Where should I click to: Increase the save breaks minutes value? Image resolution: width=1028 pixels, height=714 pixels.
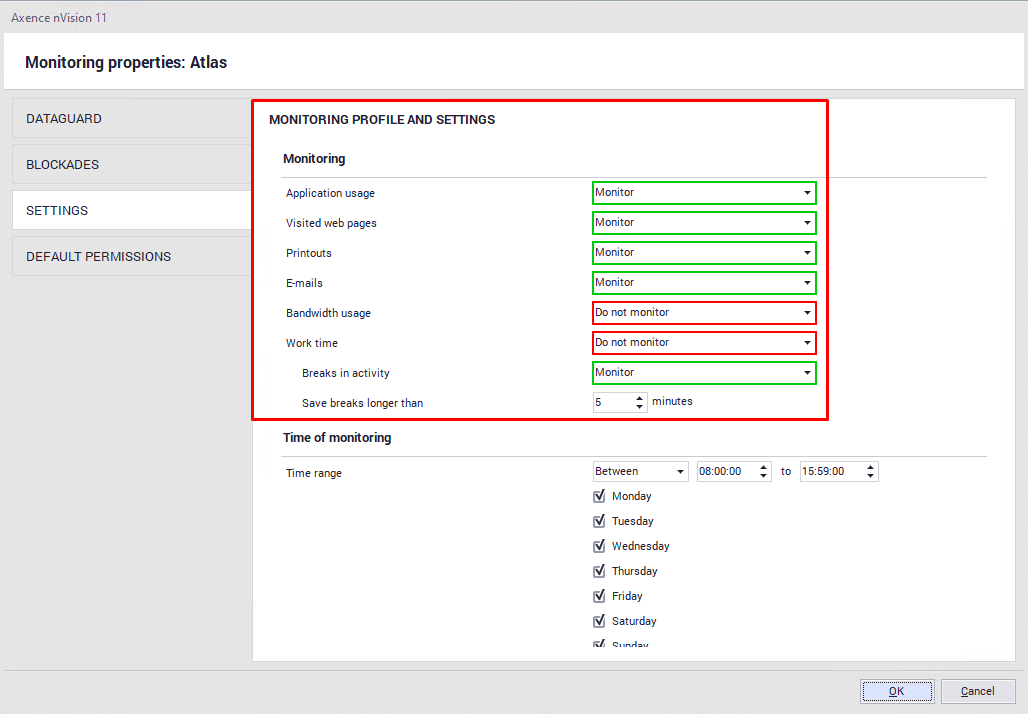[640, 398]
